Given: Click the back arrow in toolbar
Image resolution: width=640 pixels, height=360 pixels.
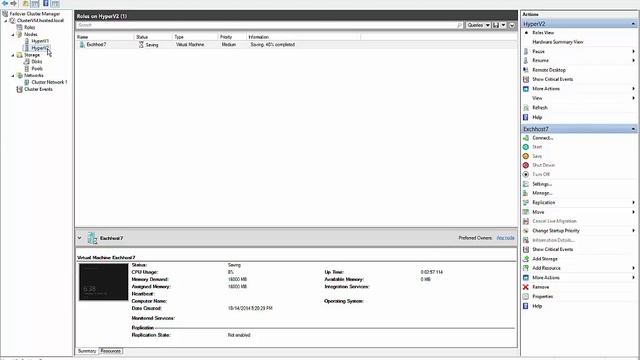Looking at the screenshot, I should point(5,3).
